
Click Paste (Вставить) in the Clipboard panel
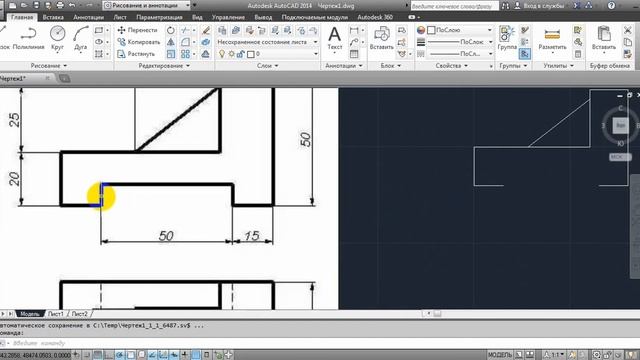604,38
